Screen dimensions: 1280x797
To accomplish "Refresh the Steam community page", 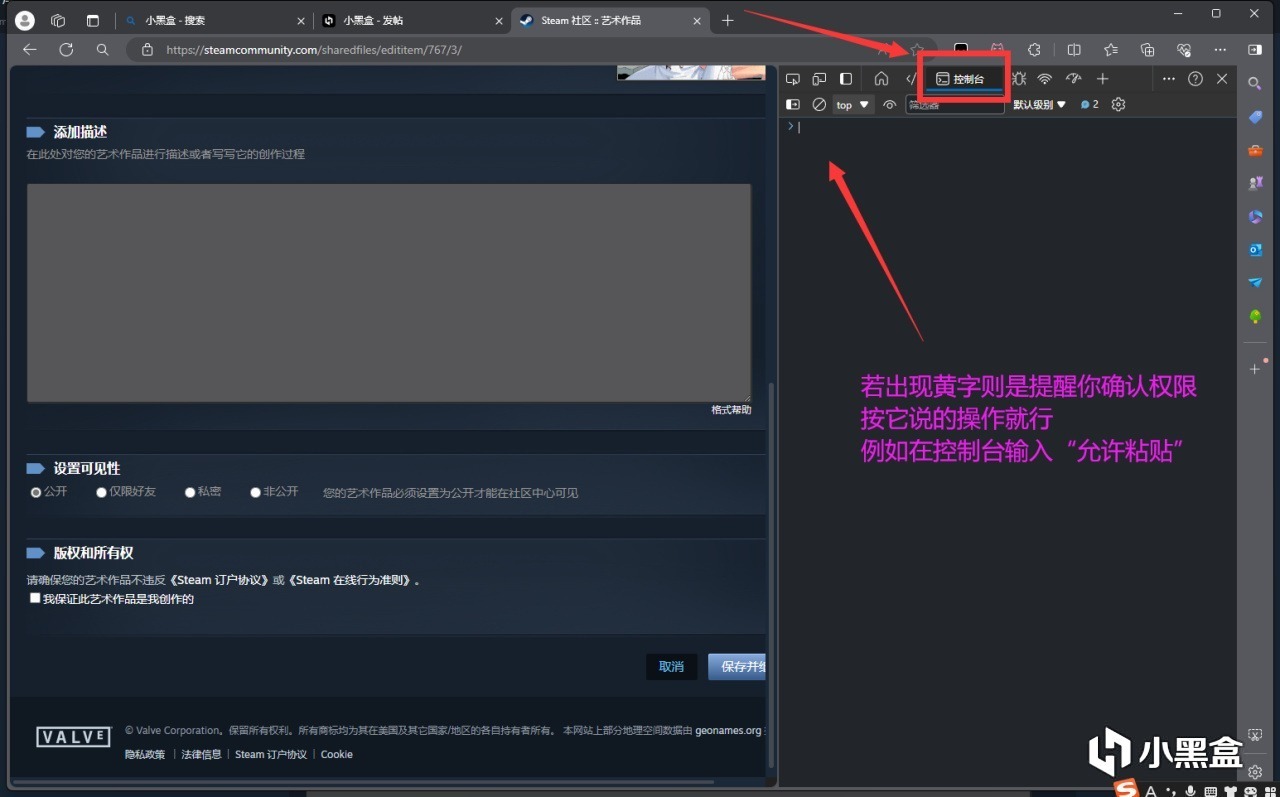I will (66, 49).
